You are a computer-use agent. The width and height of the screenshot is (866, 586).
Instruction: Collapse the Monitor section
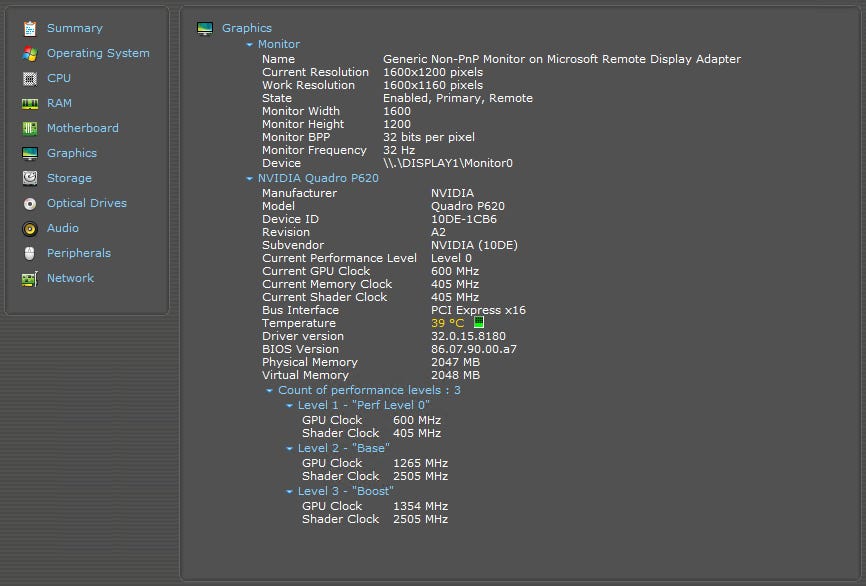tap(250, 45)
